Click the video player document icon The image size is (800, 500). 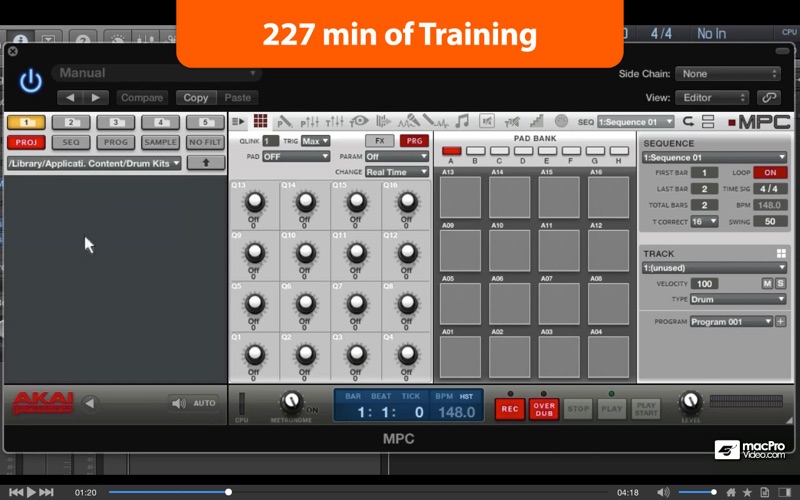[x=764, y=492]
